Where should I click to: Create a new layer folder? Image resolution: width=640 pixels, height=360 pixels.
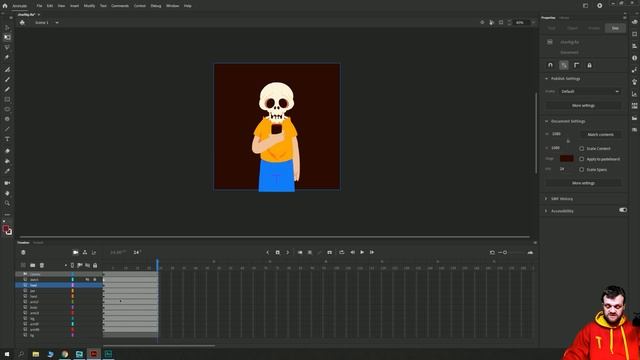pyautogui.click(x=33, y=265)
